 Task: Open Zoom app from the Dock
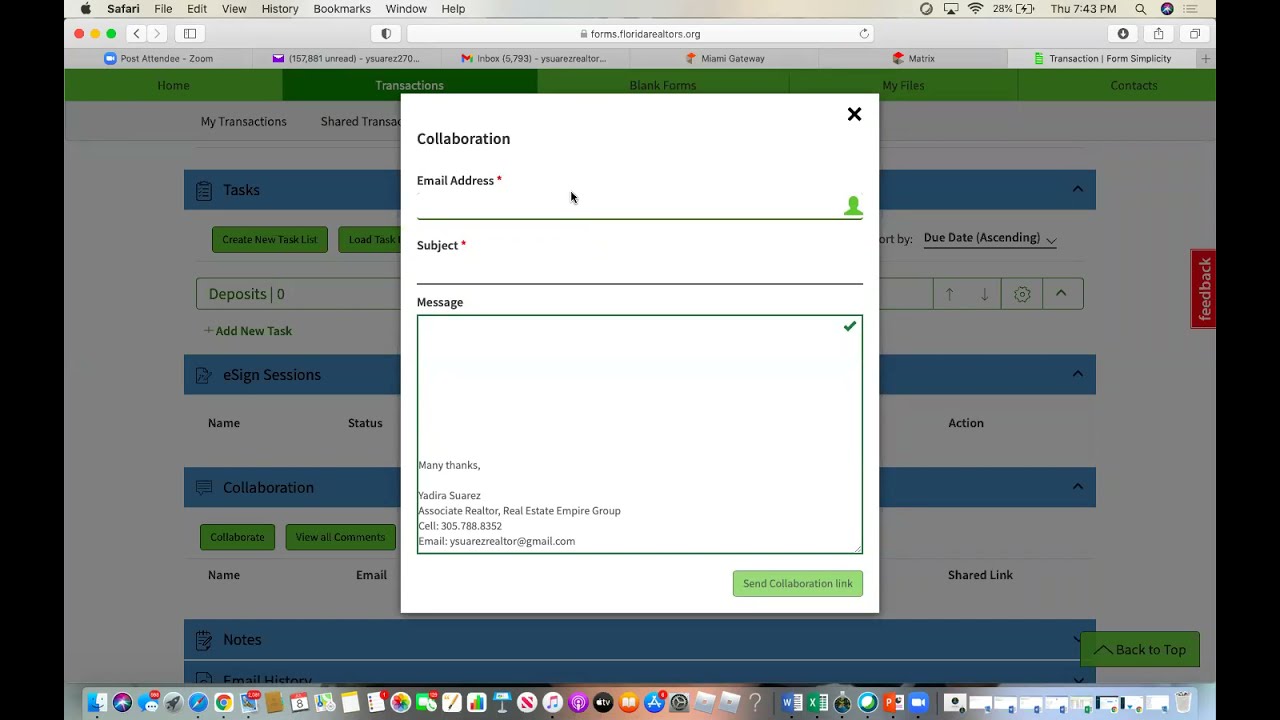(918, 703)
